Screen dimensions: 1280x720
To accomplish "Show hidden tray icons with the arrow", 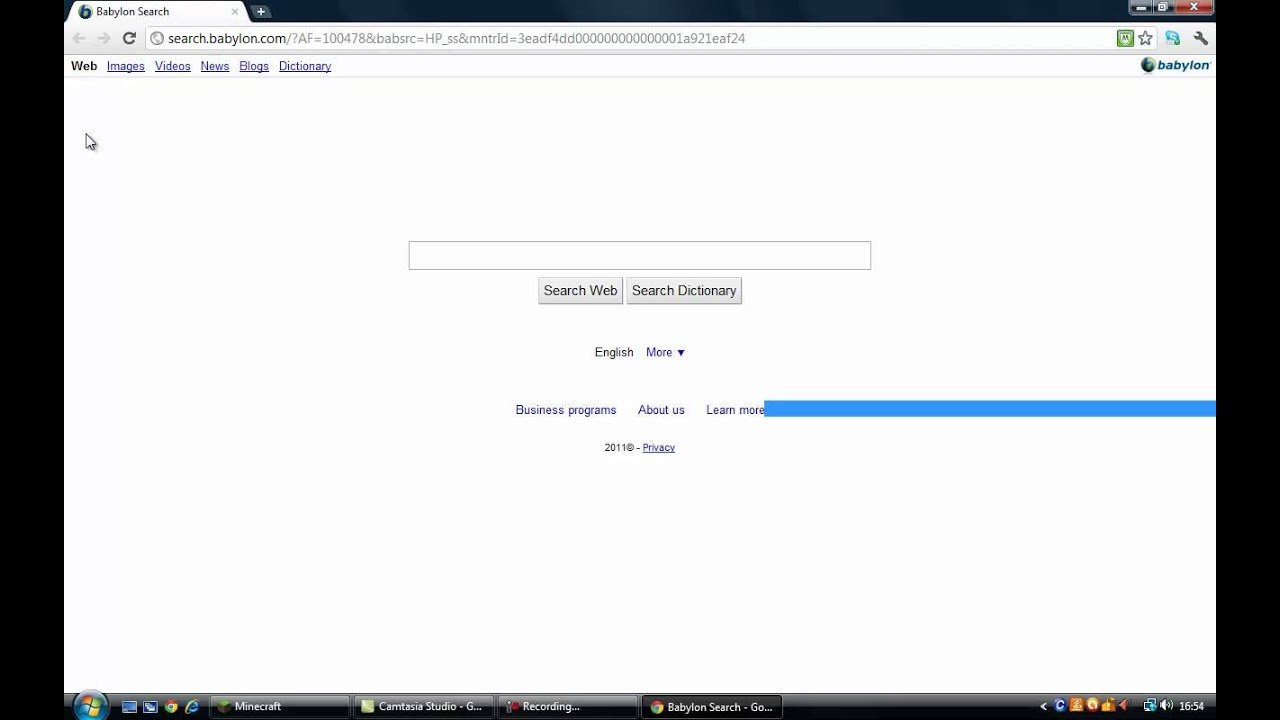I will pyautogui.click(x=1045, y=706).
